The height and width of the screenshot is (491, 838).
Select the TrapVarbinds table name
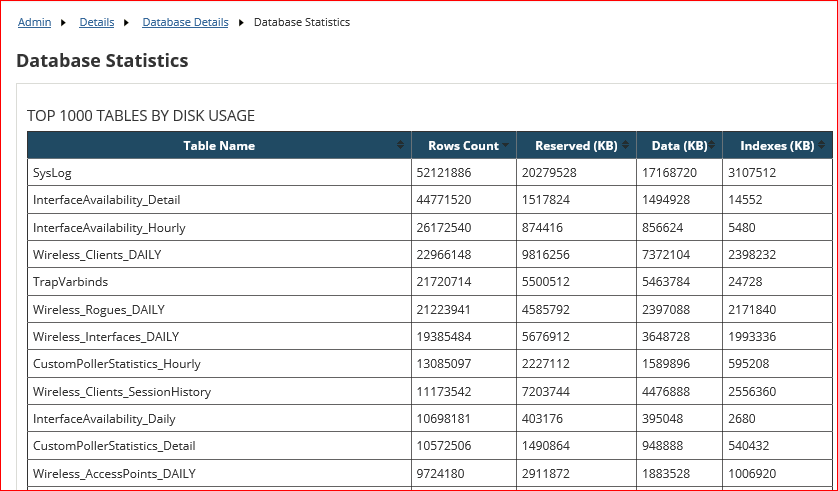[x=70, y=282]
